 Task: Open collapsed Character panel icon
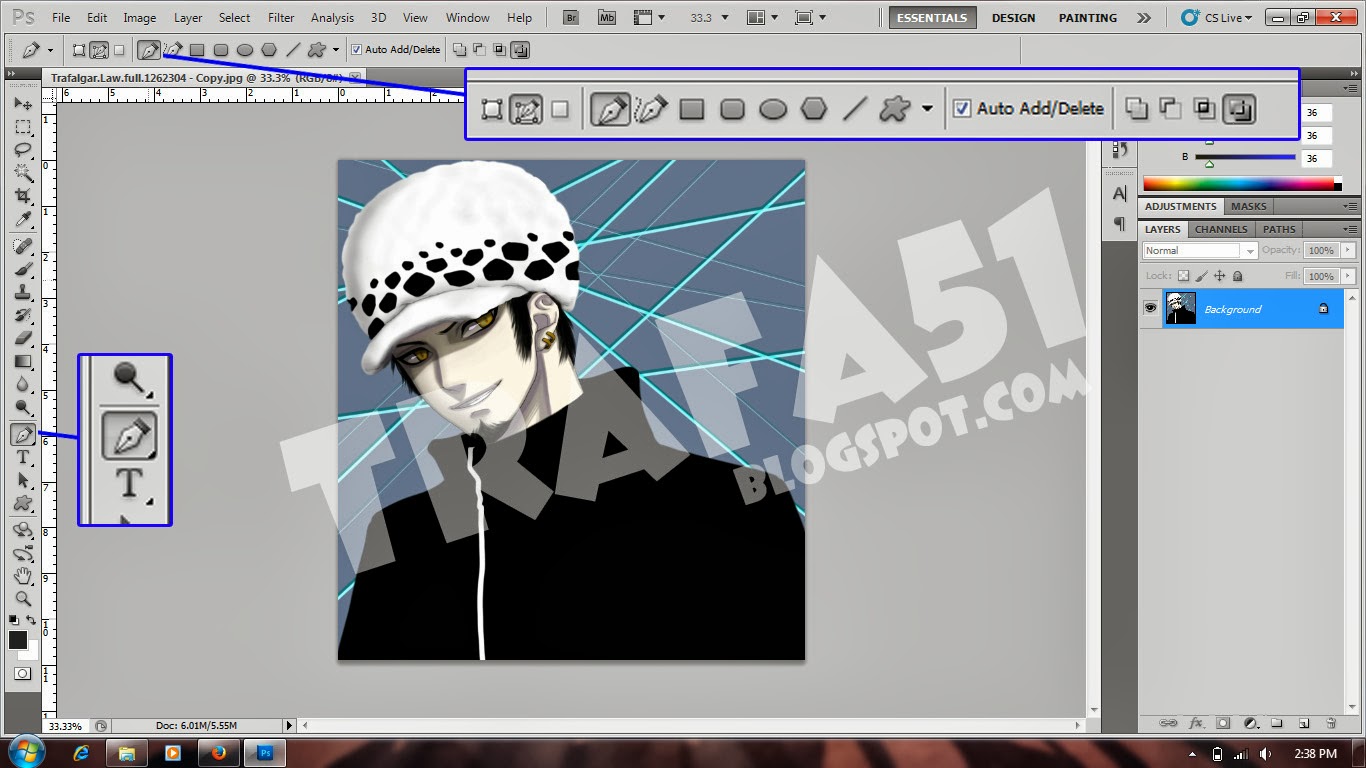[1120, 194]
